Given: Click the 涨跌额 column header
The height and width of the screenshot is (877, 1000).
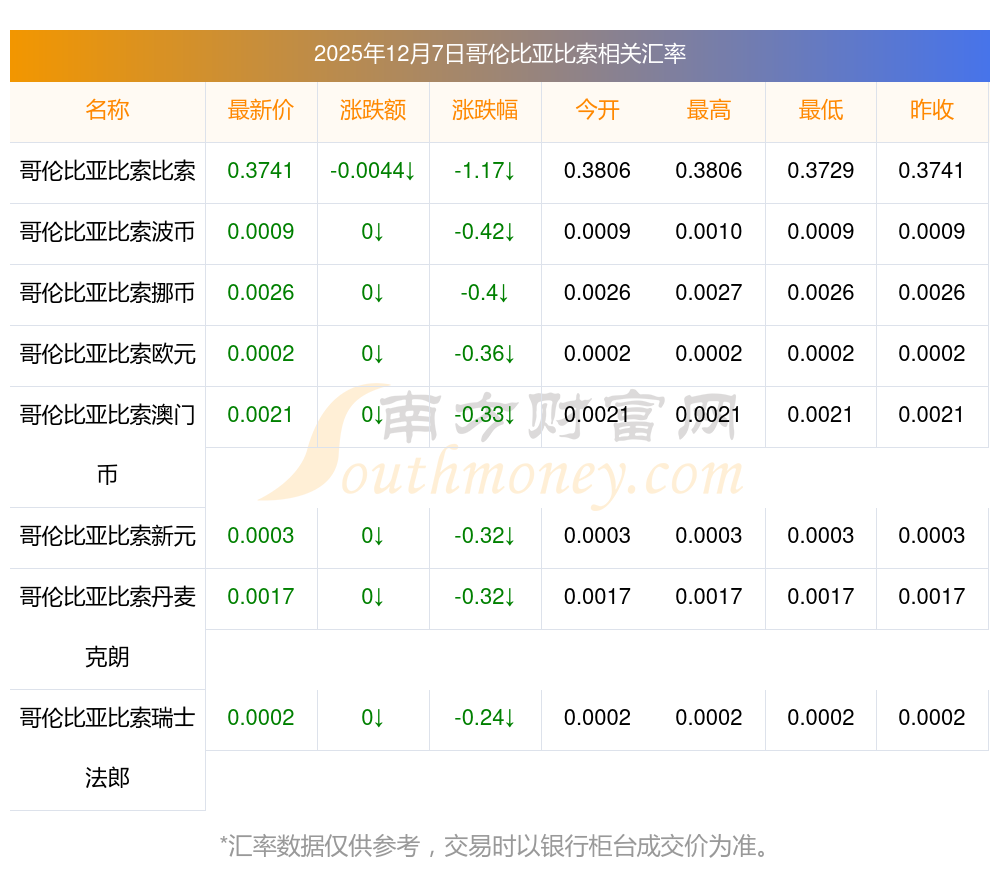Looking at the screenshot, I should click(x=373, y=110).
